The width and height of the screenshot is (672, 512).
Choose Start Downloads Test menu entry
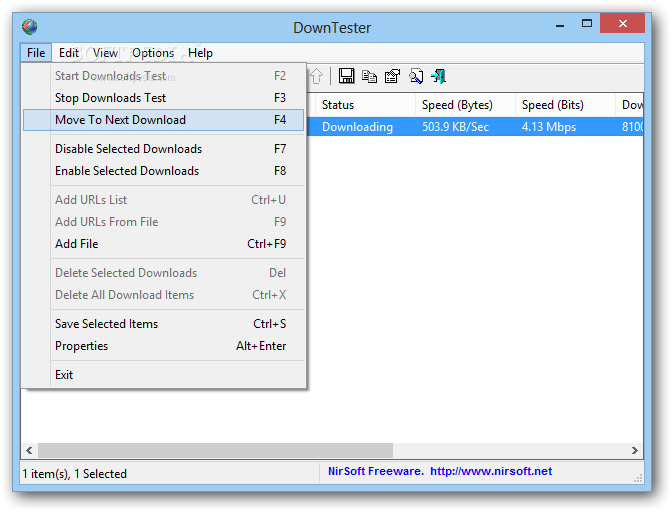164,76
